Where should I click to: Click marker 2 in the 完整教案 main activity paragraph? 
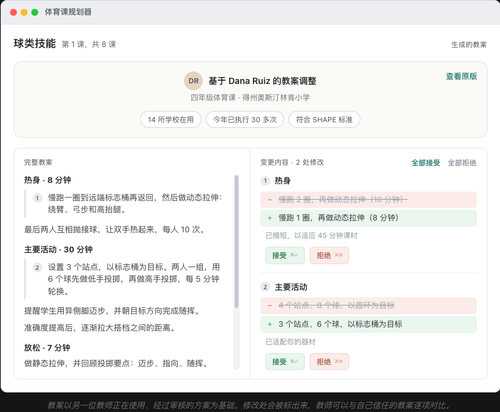coord(37,267)
